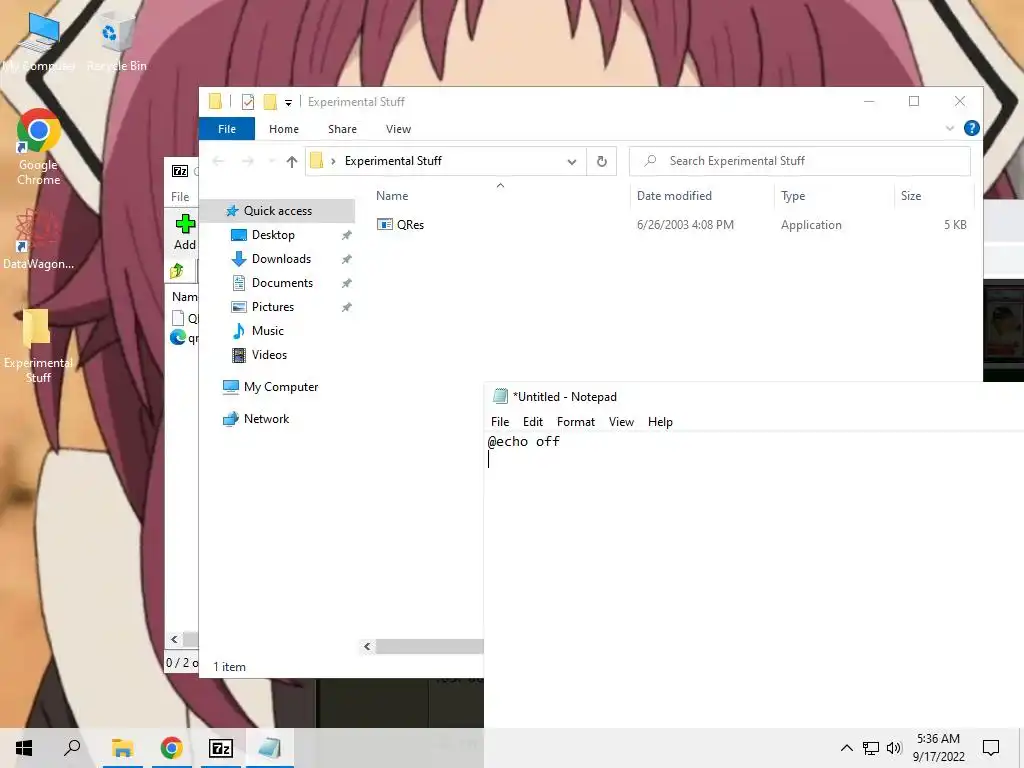This screenshot has width=1024, height=768.
Task: Open the Recycle Bin desktop icon
Action: coord(116,41)
